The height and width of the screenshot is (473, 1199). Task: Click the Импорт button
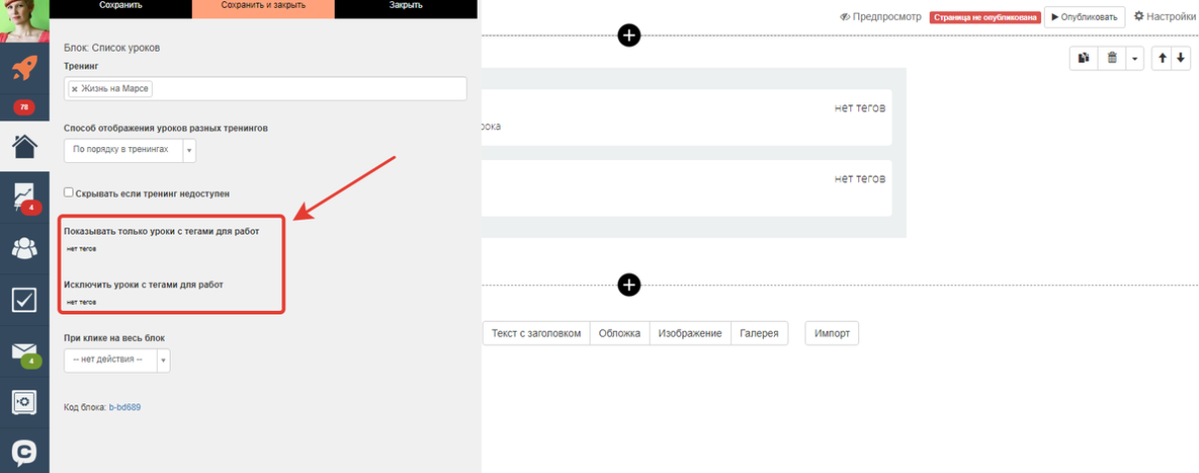[x=832, y=333]
